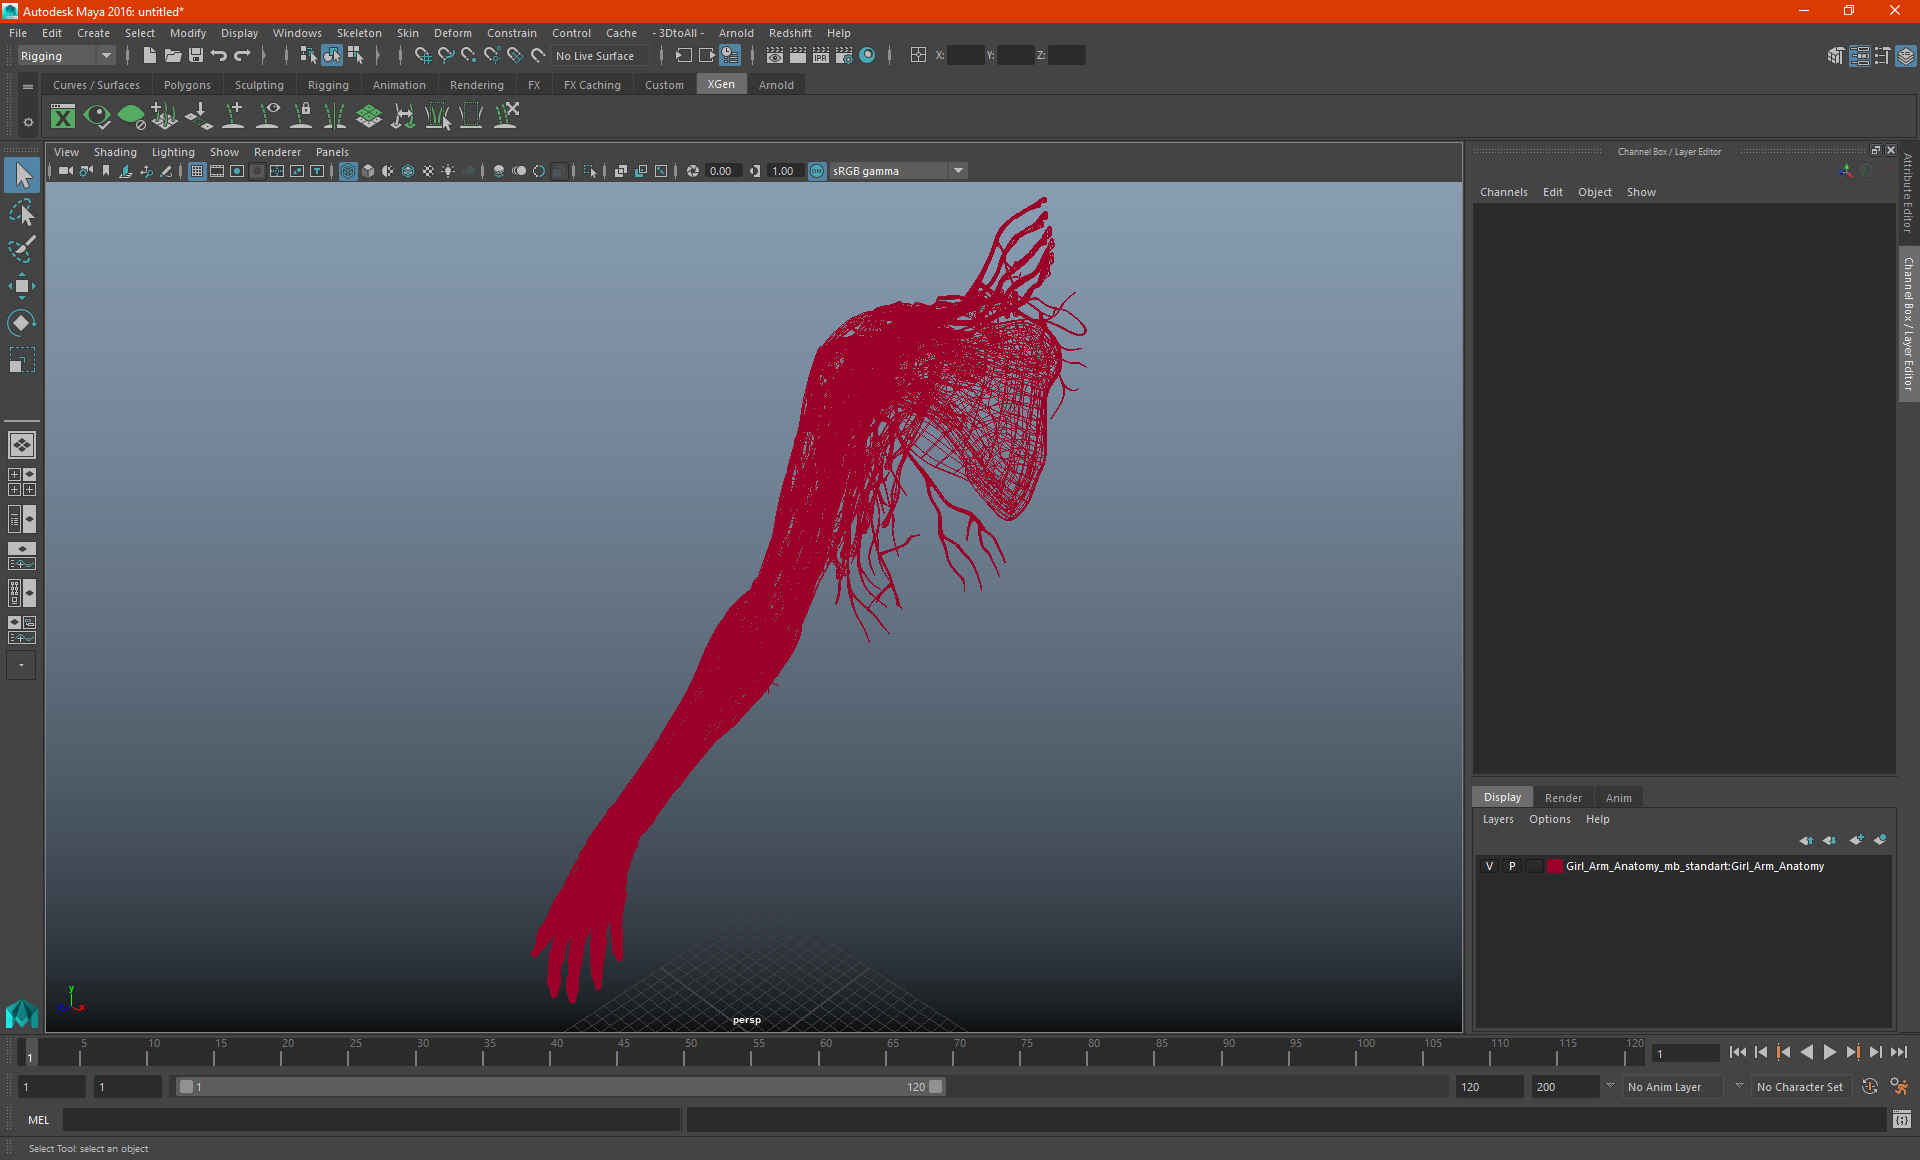Expand the Display layer options

(x=1548, y=819)
